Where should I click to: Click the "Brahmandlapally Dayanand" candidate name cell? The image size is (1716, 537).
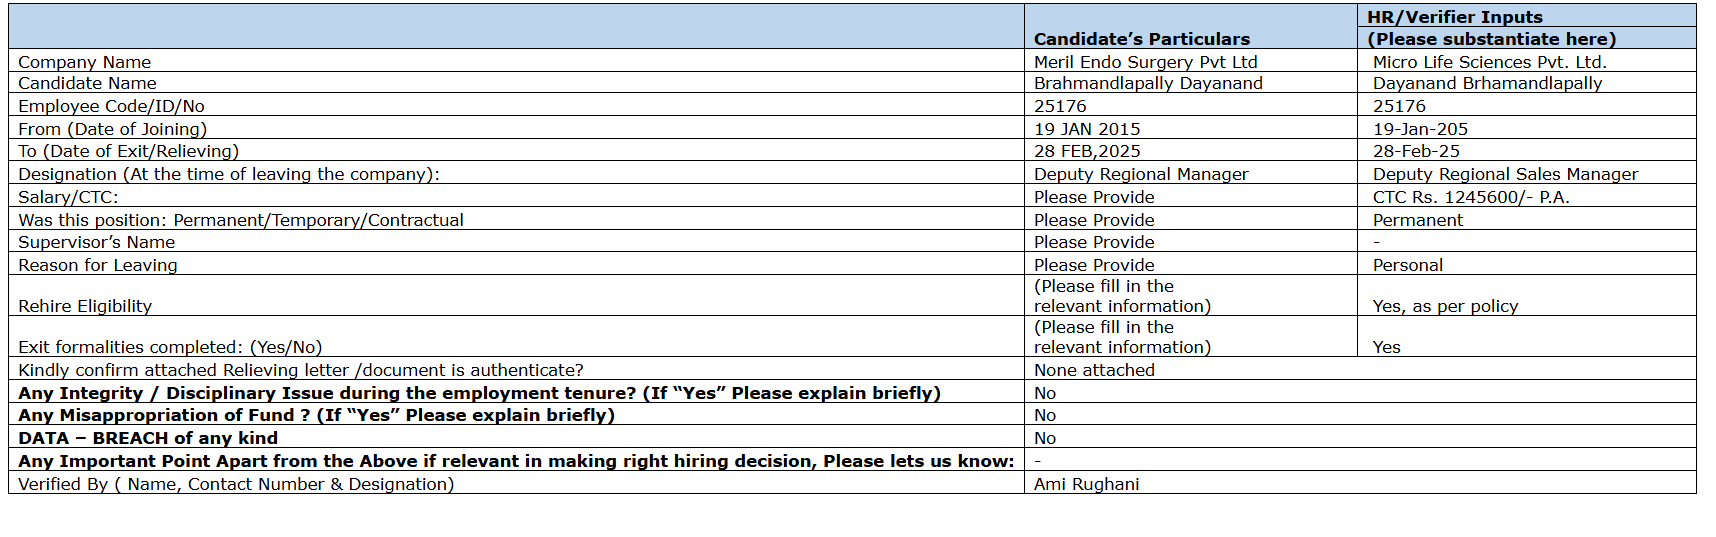point(1148,83)
